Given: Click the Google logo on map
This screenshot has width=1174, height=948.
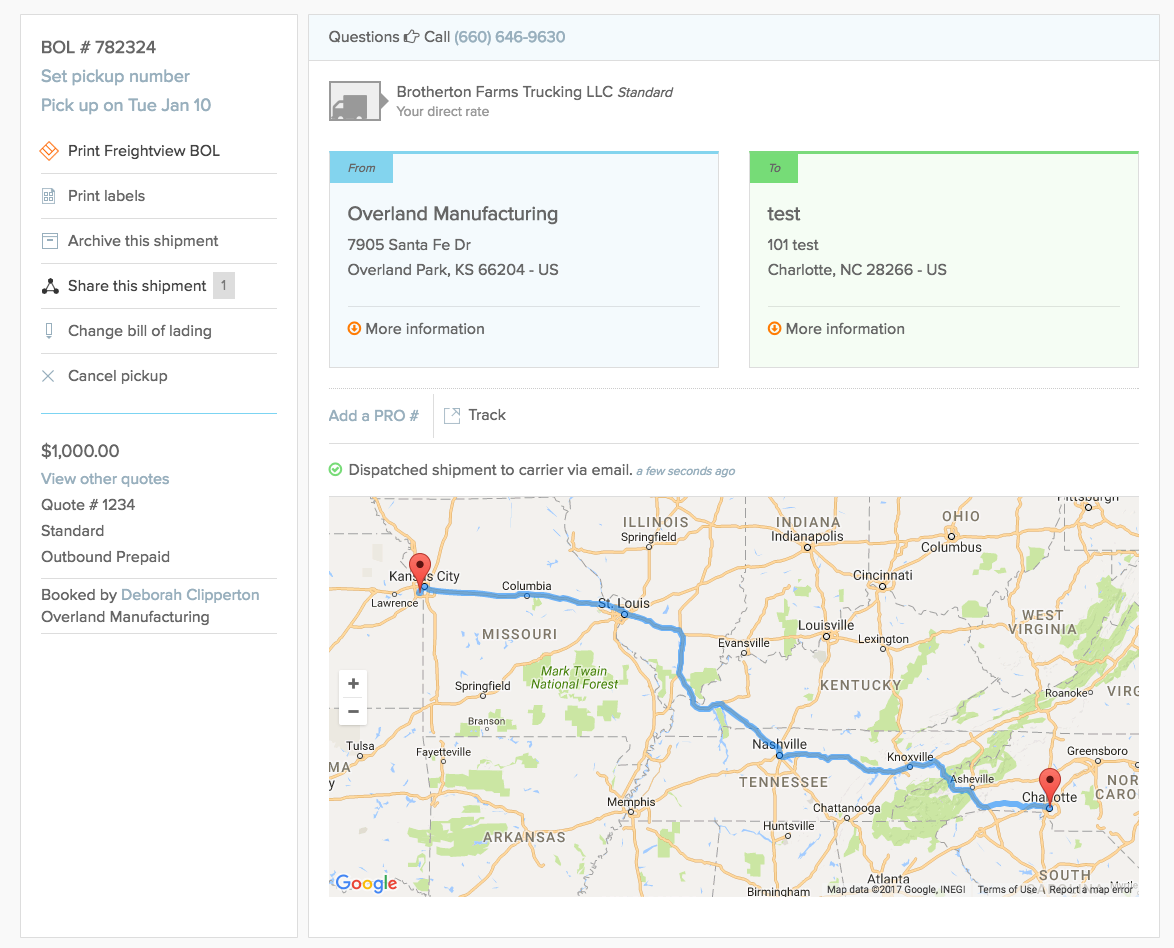Looking at the screenshot, I should [366, 883].
